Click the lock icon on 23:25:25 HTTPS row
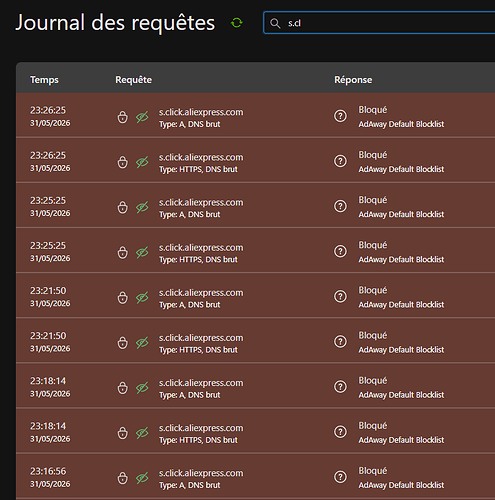 click(x=123, y=252)
